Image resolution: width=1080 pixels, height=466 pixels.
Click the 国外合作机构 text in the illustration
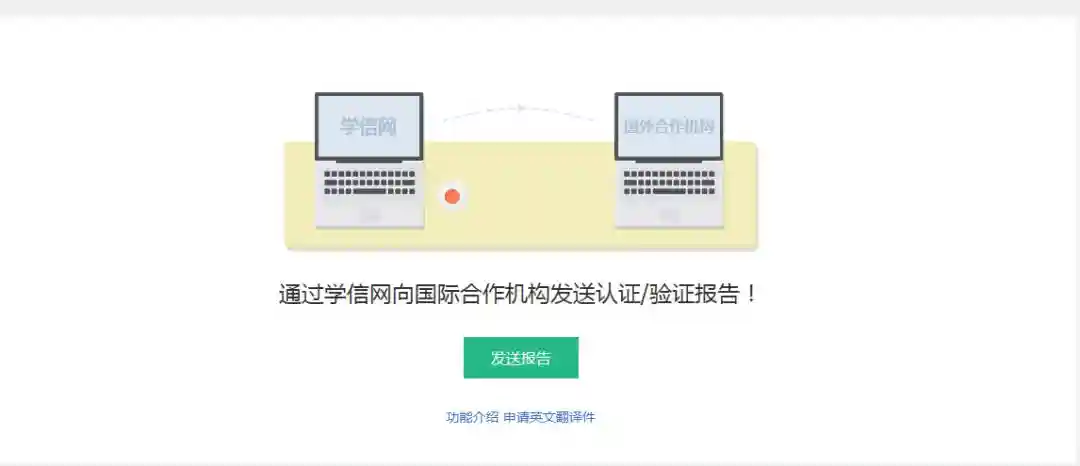pos(669,127)
